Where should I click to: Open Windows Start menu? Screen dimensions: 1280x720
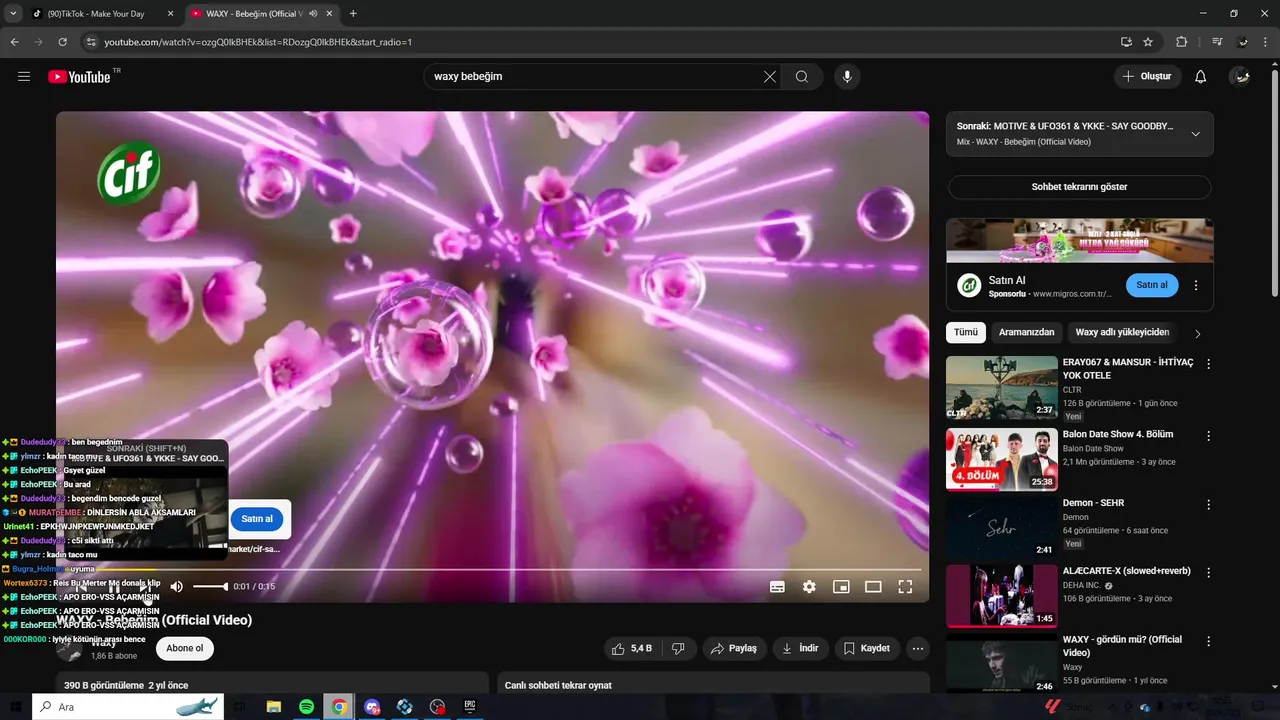(17, 707)
